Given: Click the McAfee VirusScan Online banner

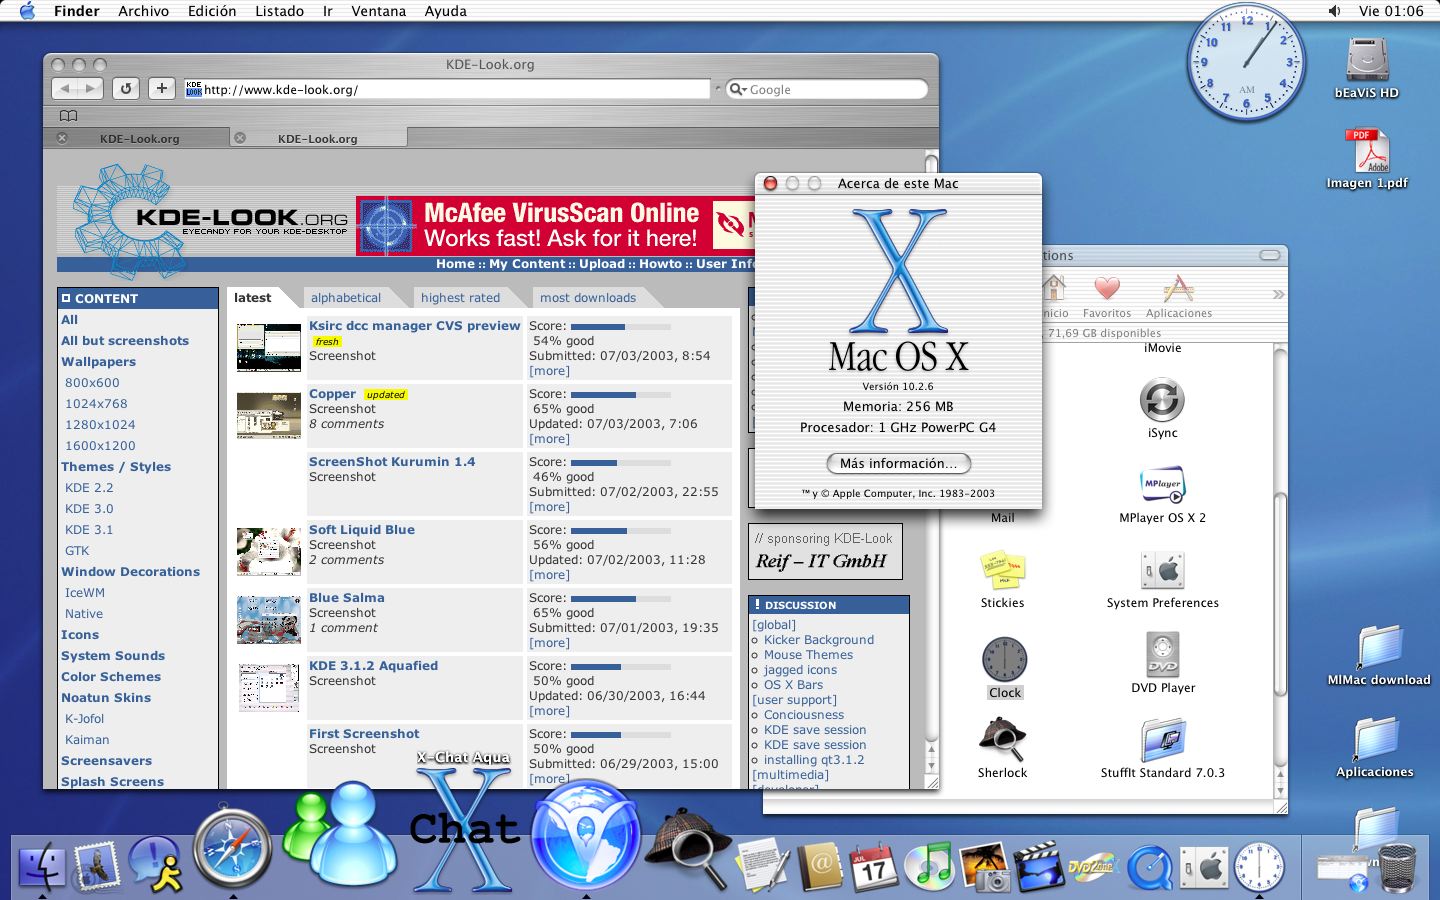Looking at the screenshot, I should (x=556, y=225).
